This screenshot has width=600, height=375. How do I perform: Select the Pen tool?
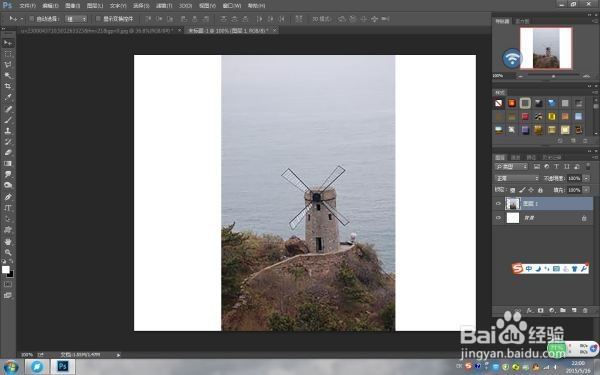click(x=8, y=197)
